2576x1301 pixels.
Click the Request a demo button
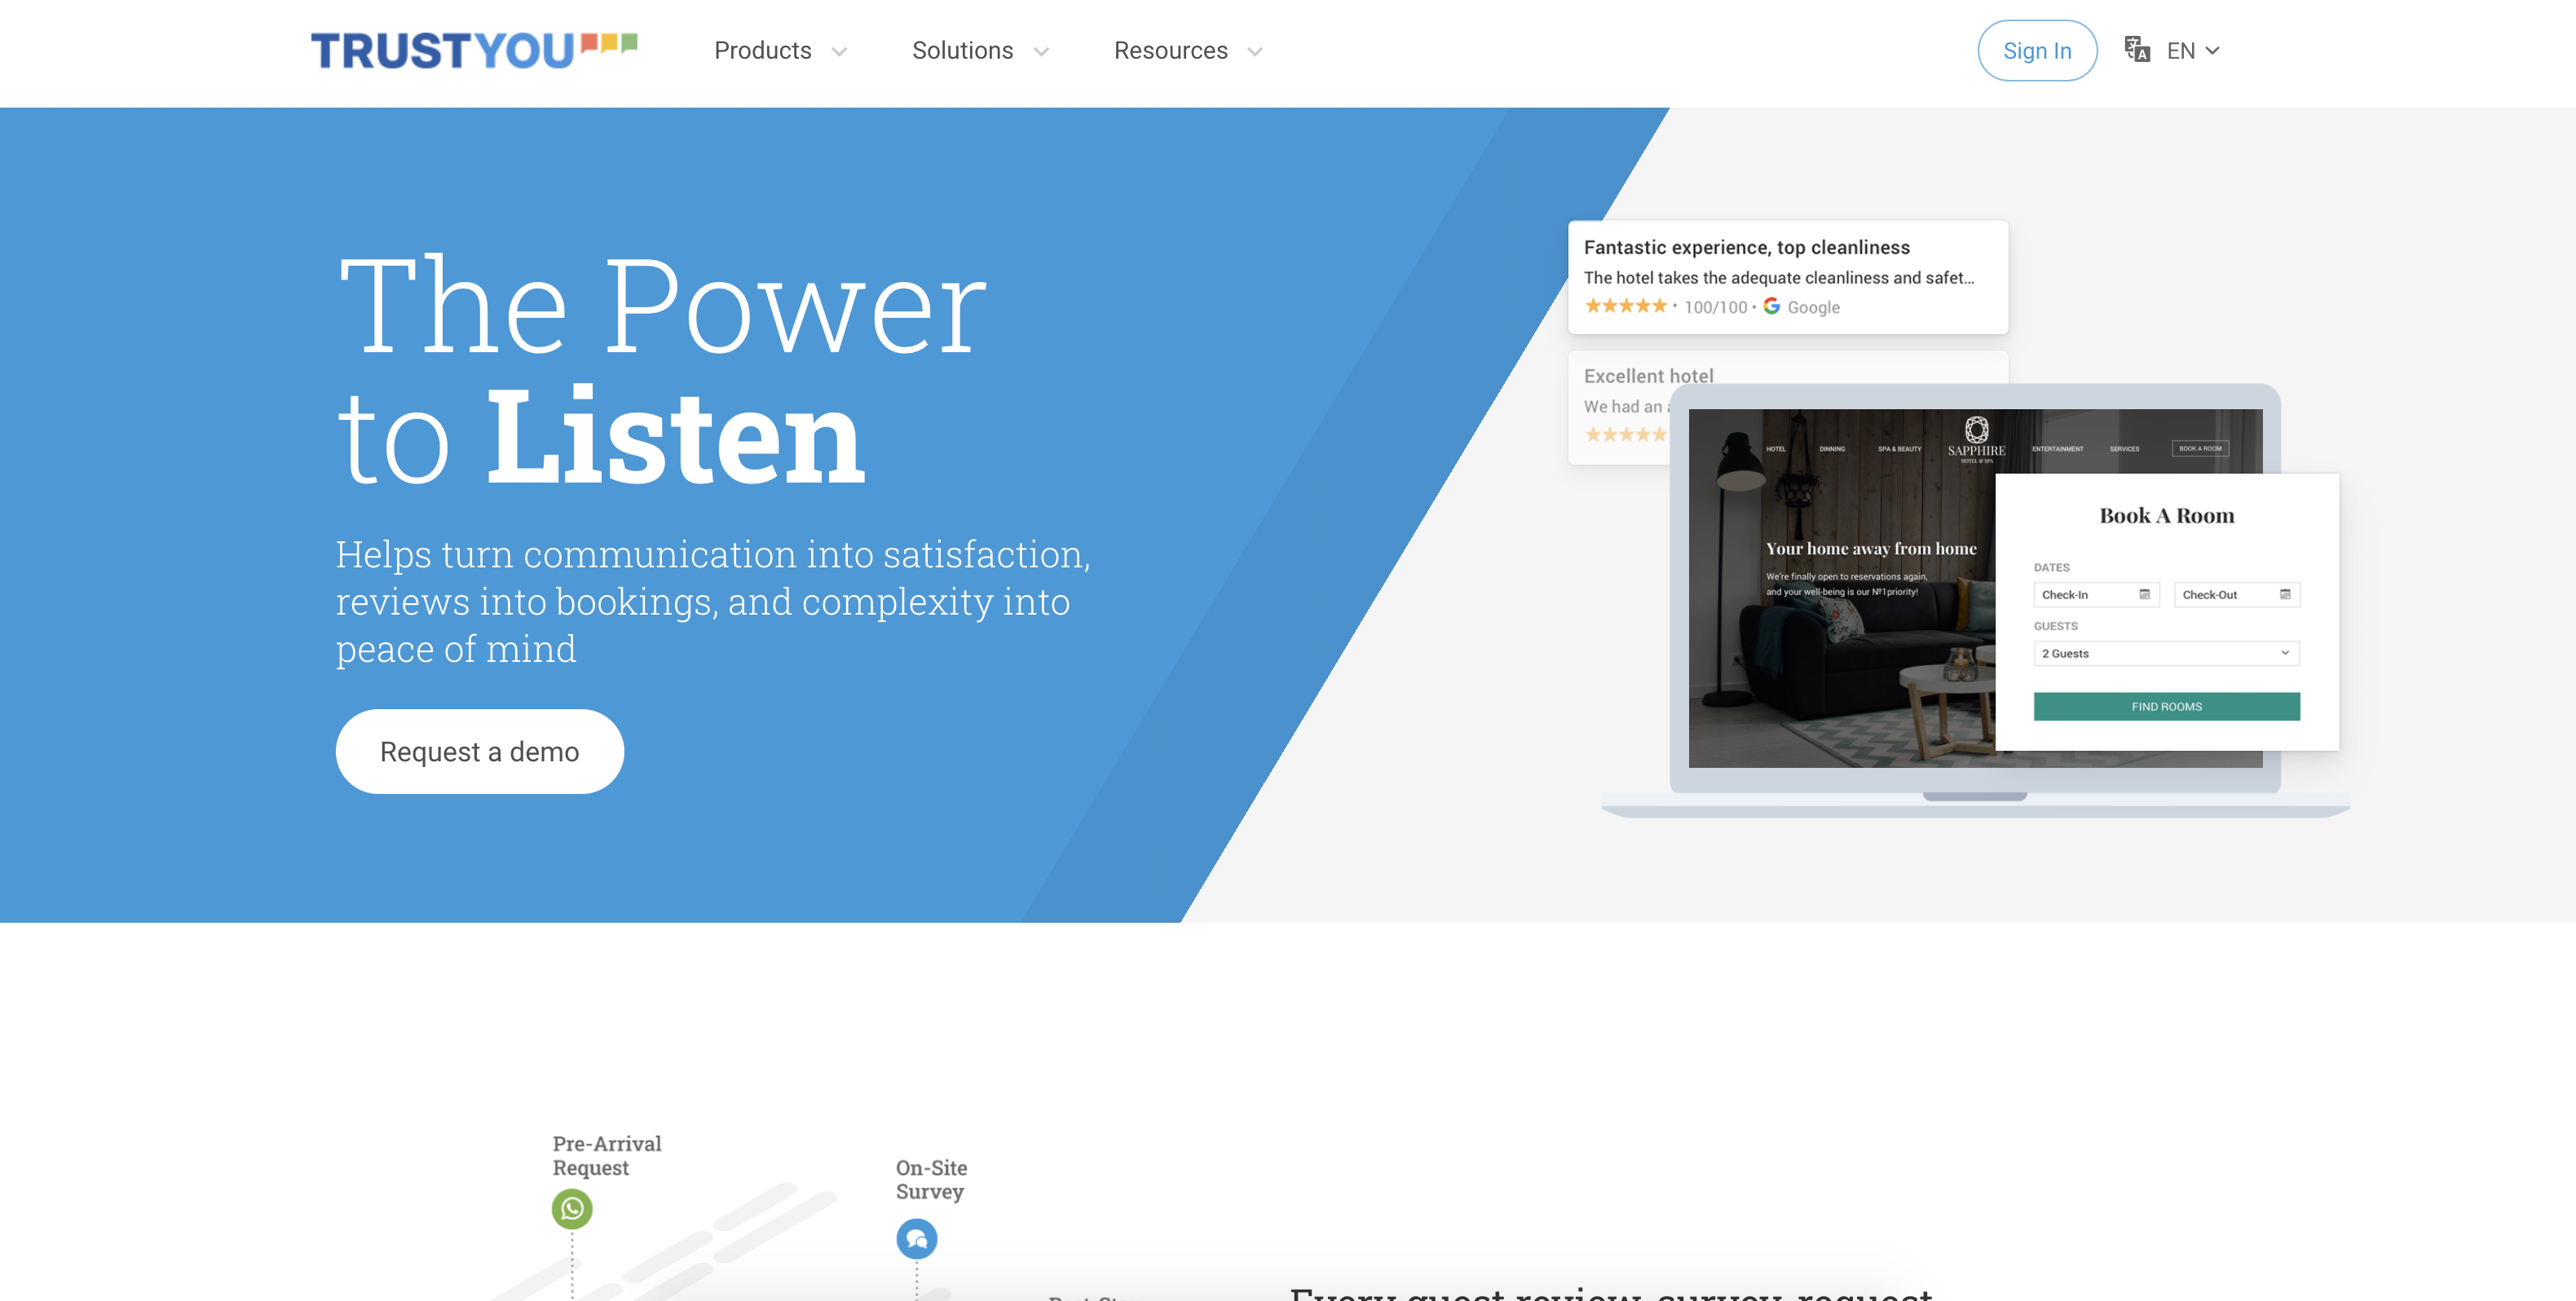click(479, 750)
